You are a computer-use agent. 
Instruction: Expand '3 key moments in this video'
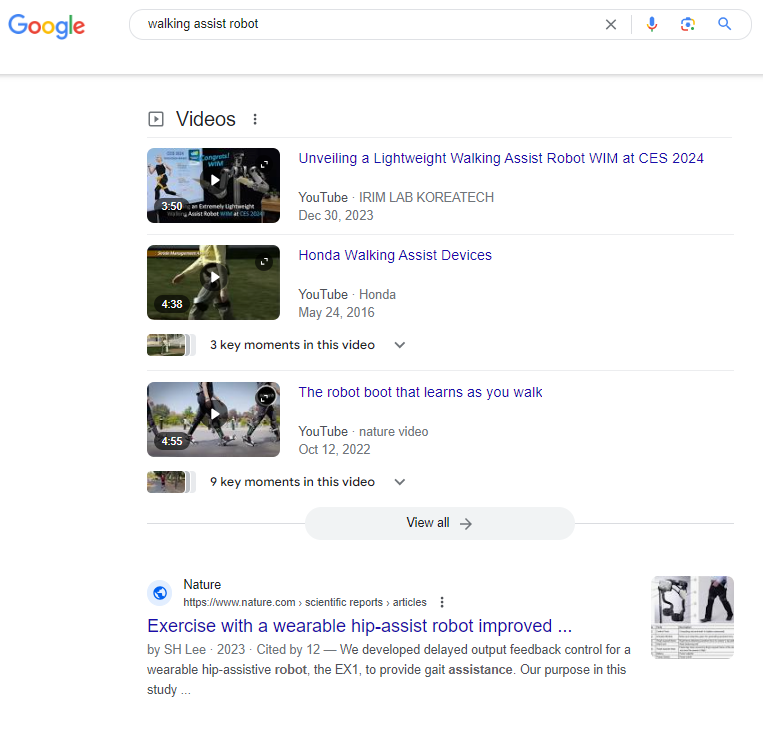click(x=308, y=345)
